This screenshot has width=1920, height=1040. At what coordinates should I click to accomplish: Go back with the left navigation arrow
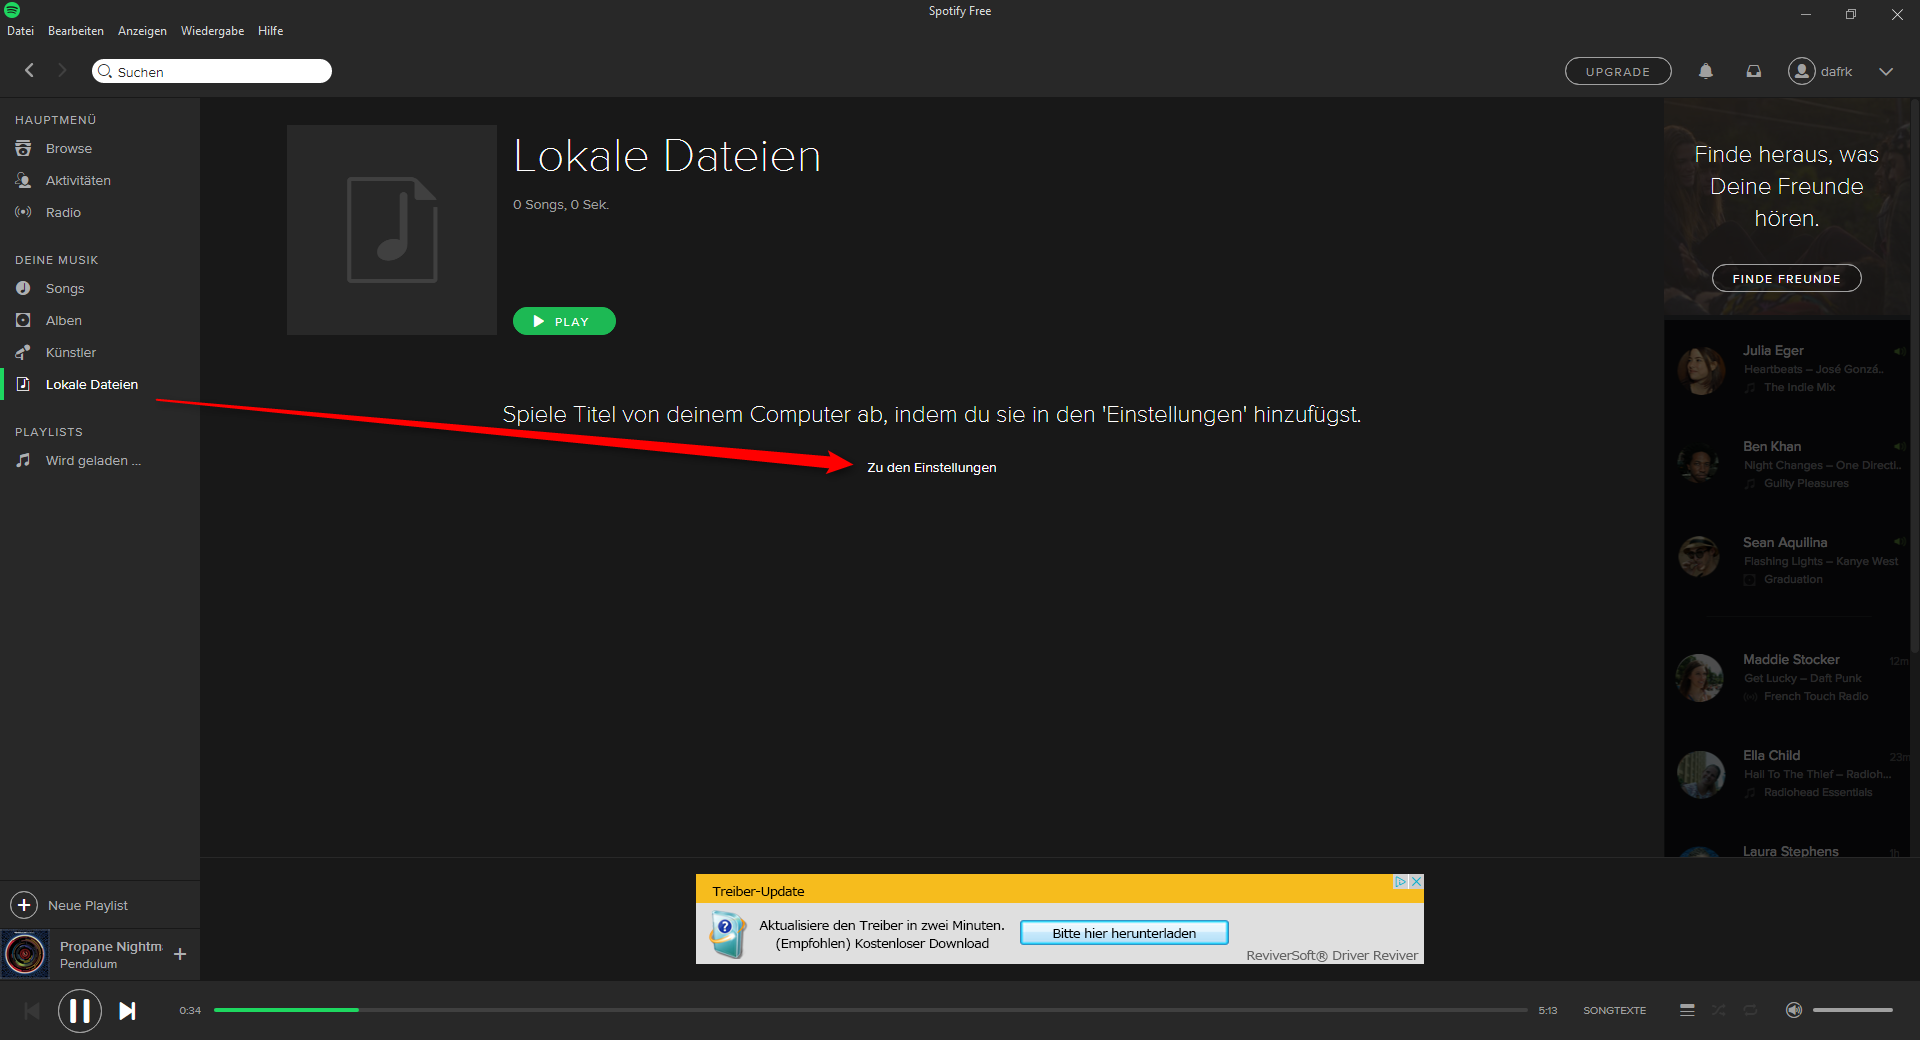click(x=29, y=70)
